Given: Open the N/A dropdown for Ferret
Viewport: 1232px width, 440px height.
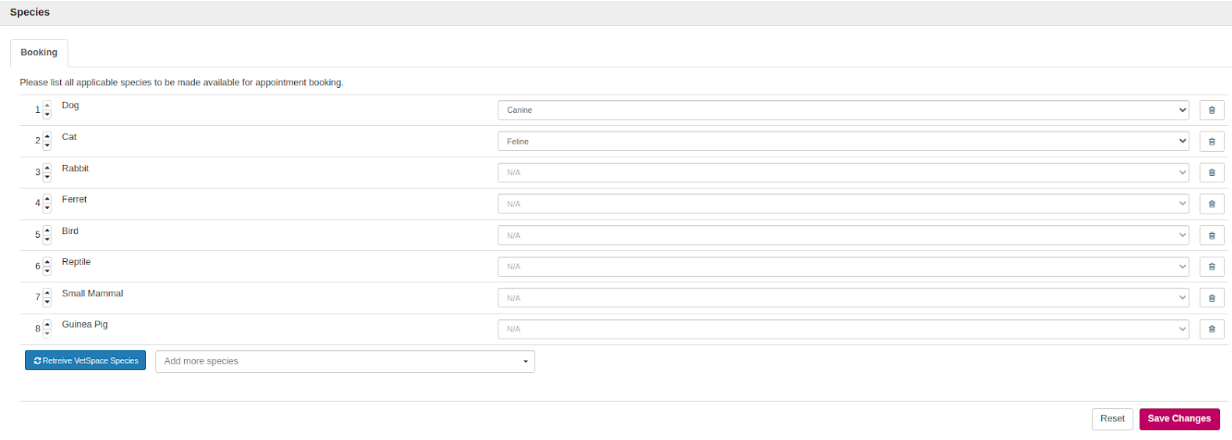Looking at the screenshot, I should click(x=843, y=204).
